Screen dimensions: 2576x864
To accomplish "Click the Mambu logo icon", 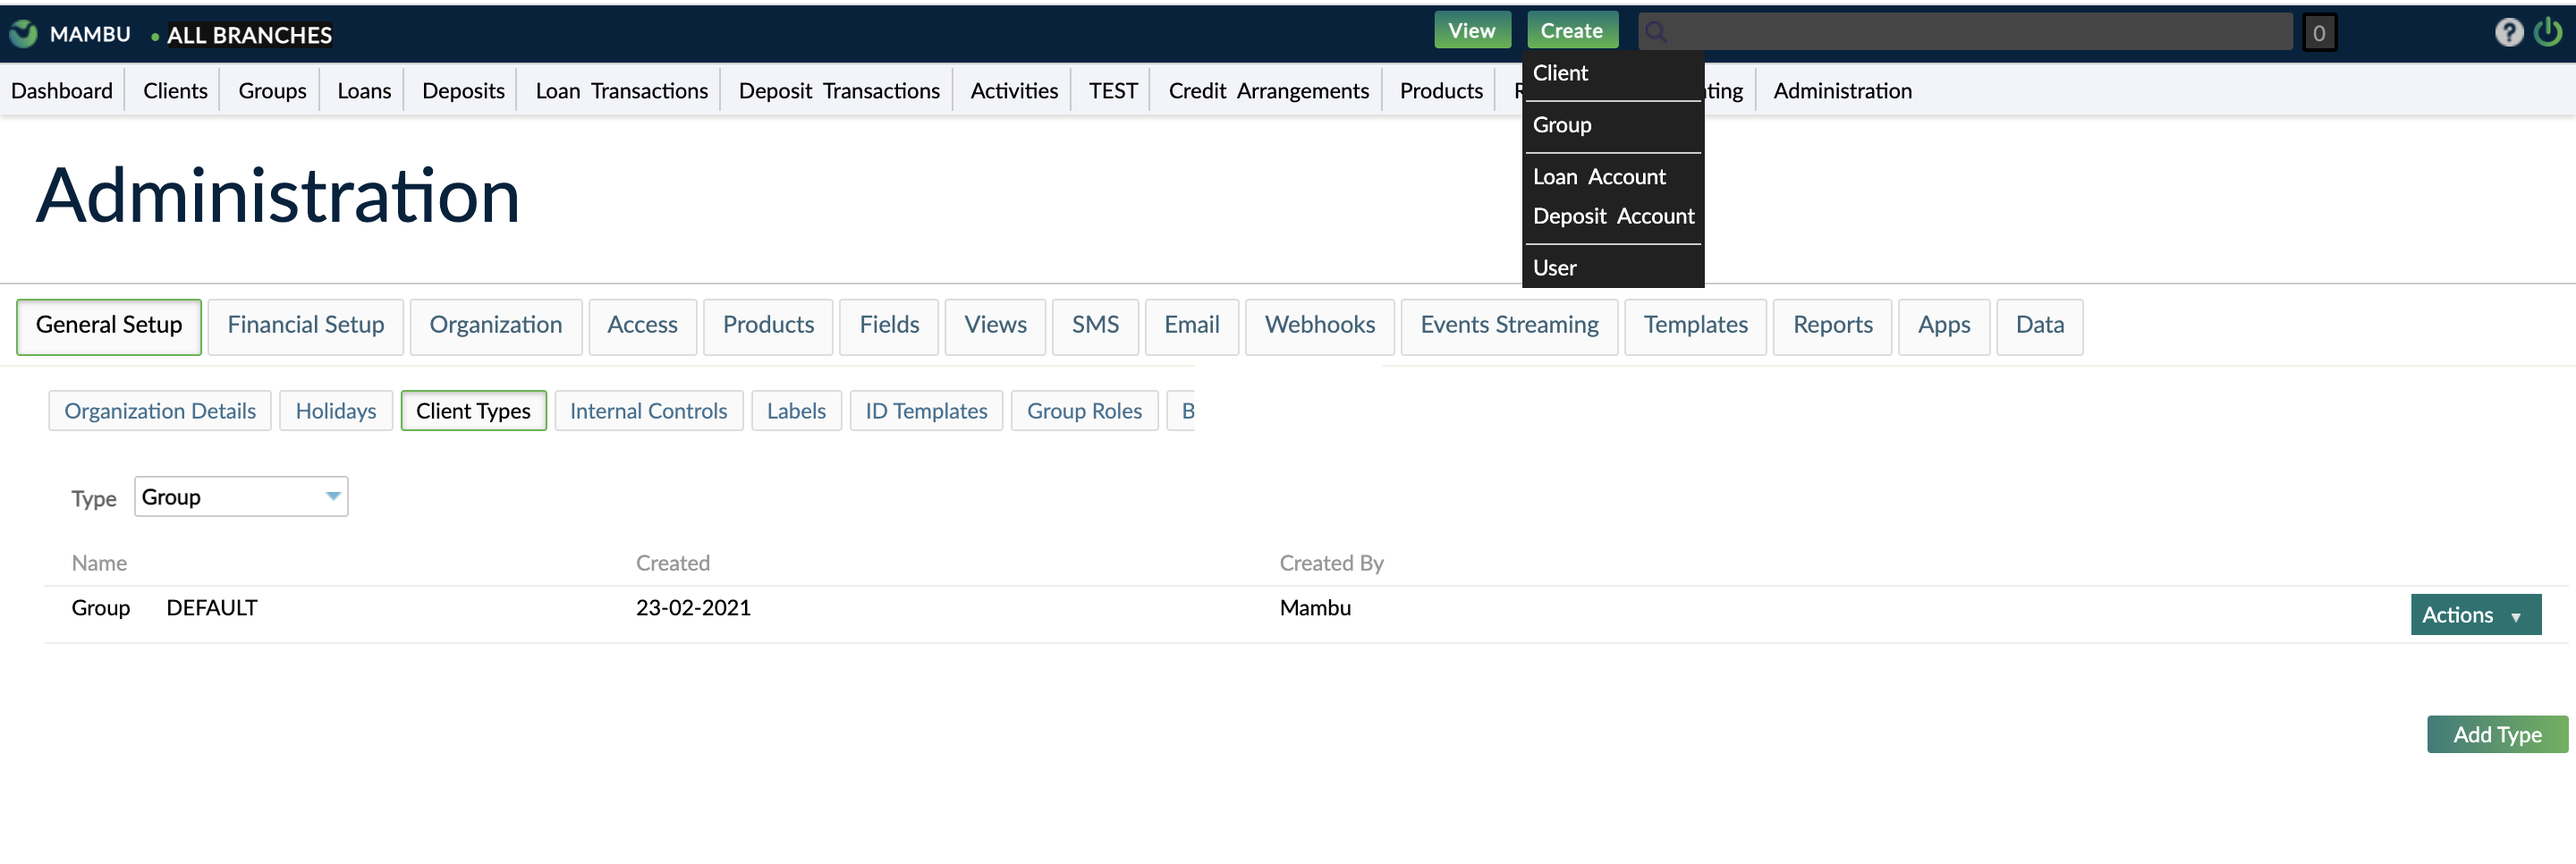I will [x=22, y=31].
